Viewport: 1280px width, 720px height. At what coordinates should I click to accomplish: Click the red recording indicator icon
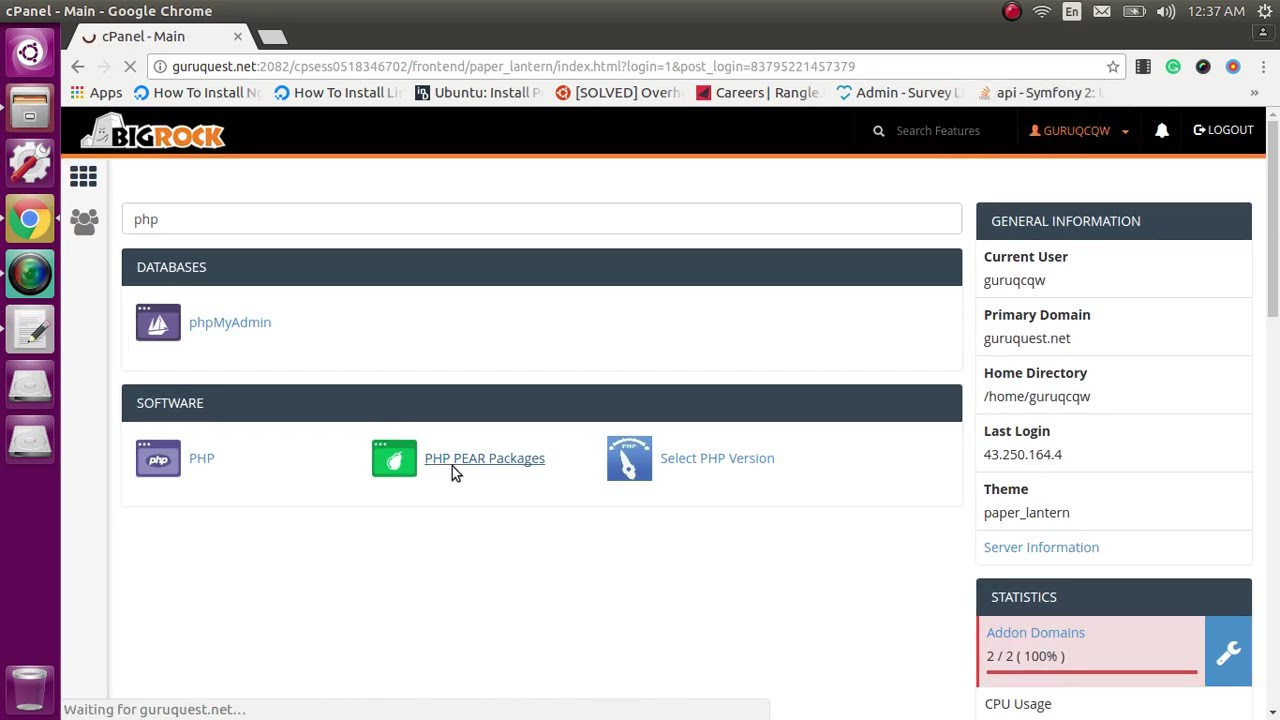pos(1012,11)
